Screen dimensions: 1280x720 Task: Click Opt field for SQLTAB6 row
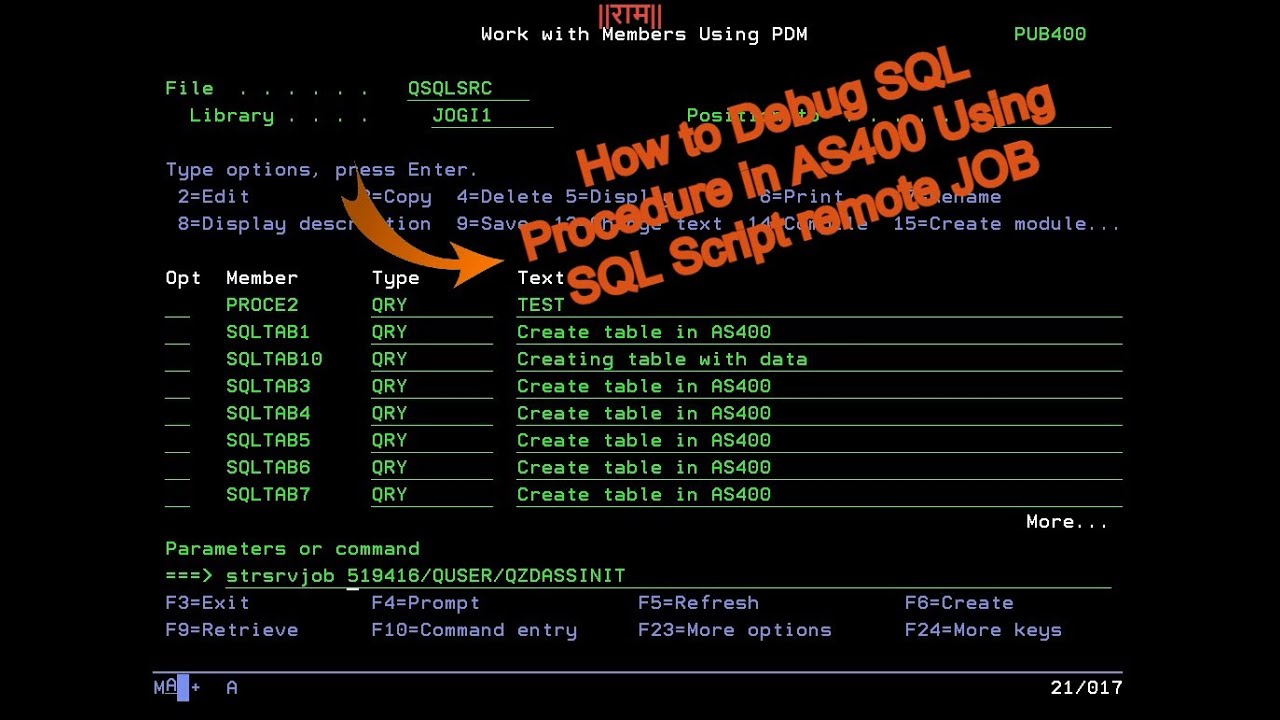(x=177, y=468)
